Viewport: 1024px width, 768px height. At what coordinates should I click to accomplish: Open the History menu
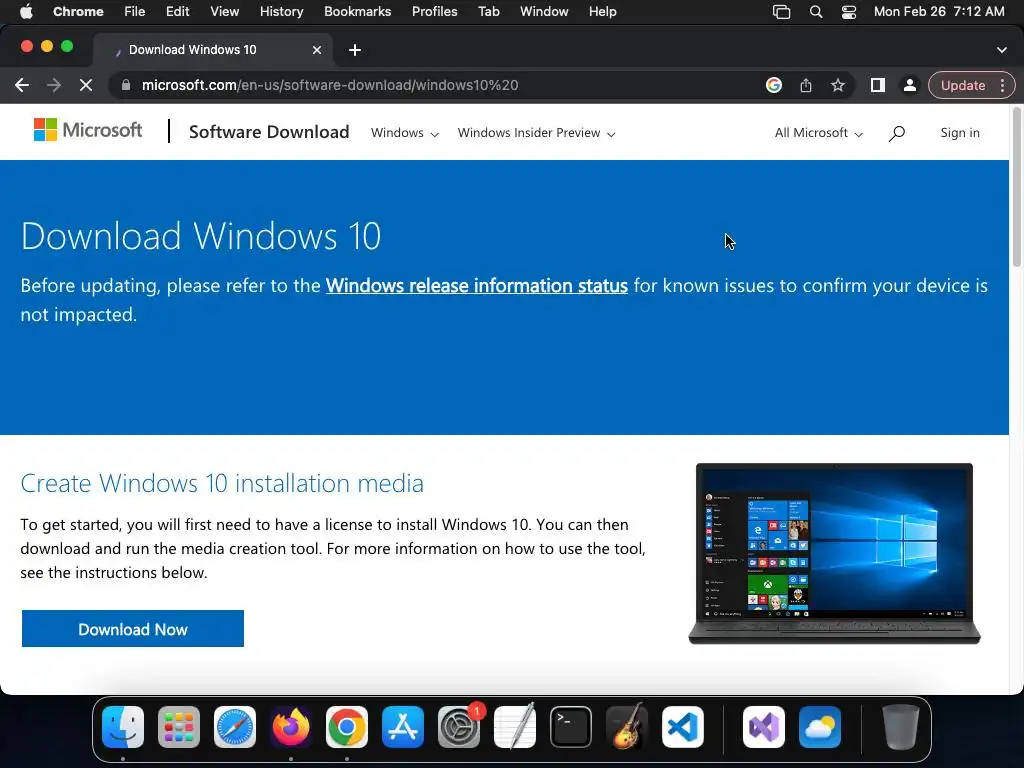(x=281, y=11)
